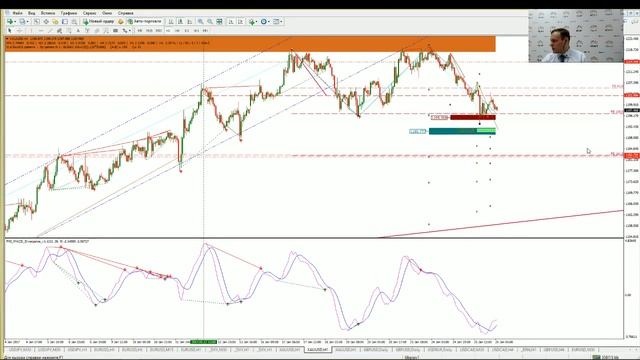
Task: Click the green highlighted date label on time axis
Action: coord(204,342)
